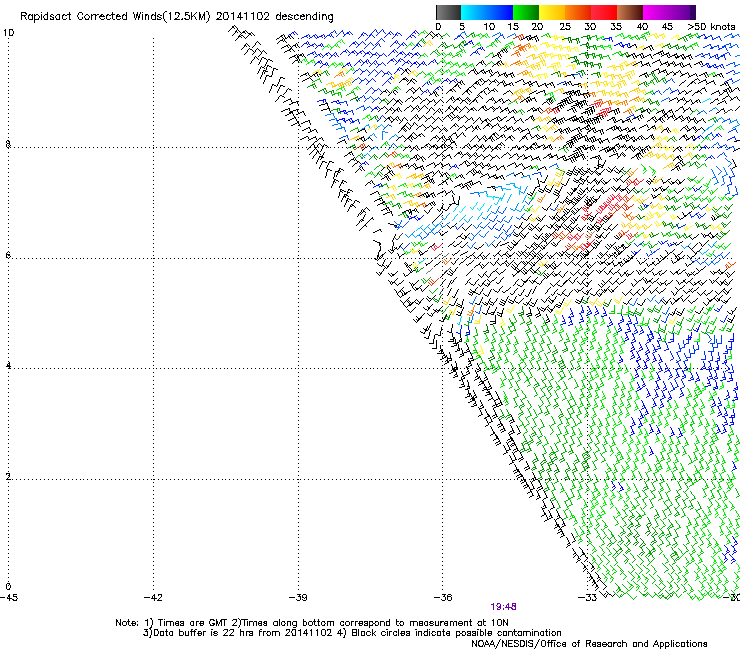Click the latitude label '2'
This screenshot has width=740, height=650.
8,477
